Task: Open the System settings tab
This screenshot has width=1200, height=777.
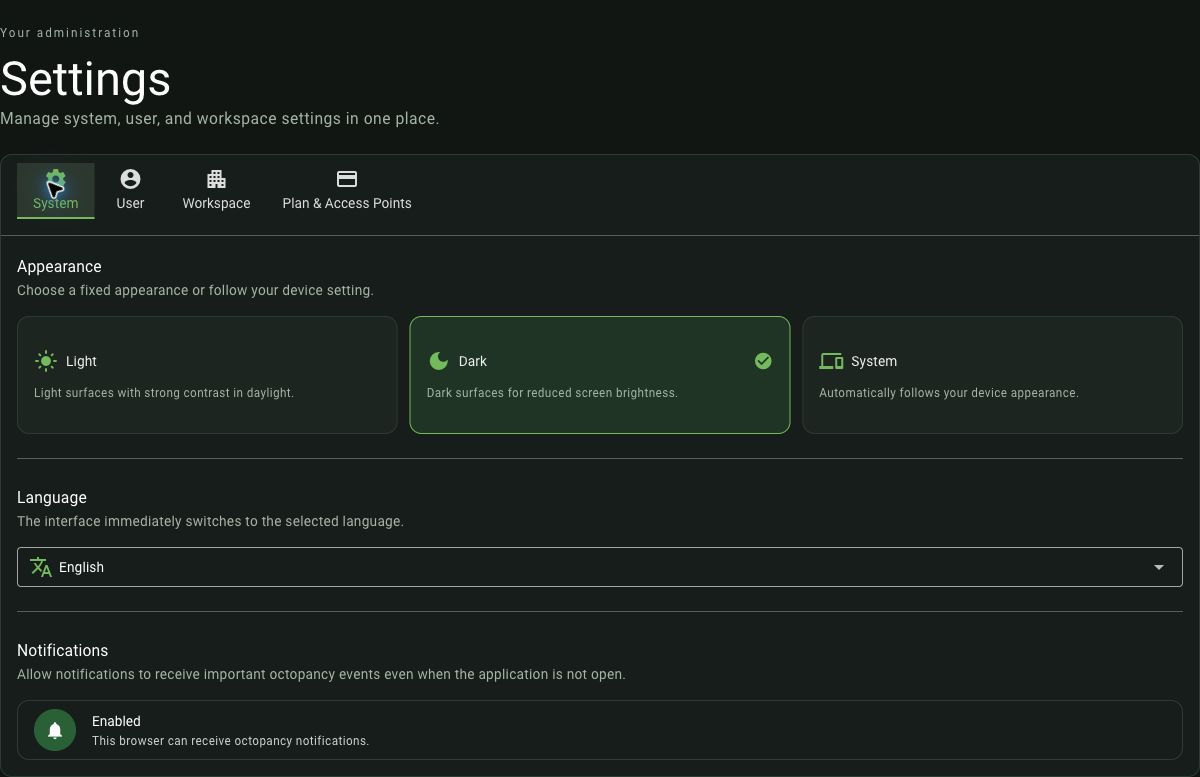Action: [56, 190]
